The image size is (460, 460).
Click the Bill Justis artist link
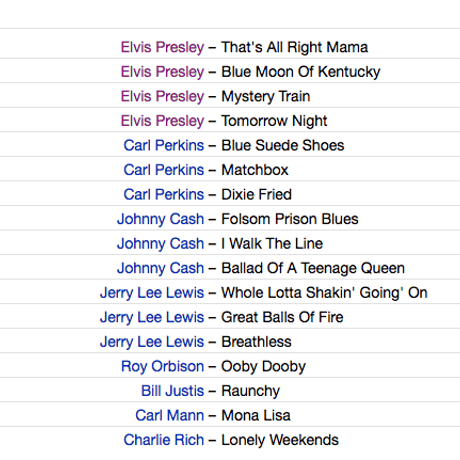coord(173,391)
